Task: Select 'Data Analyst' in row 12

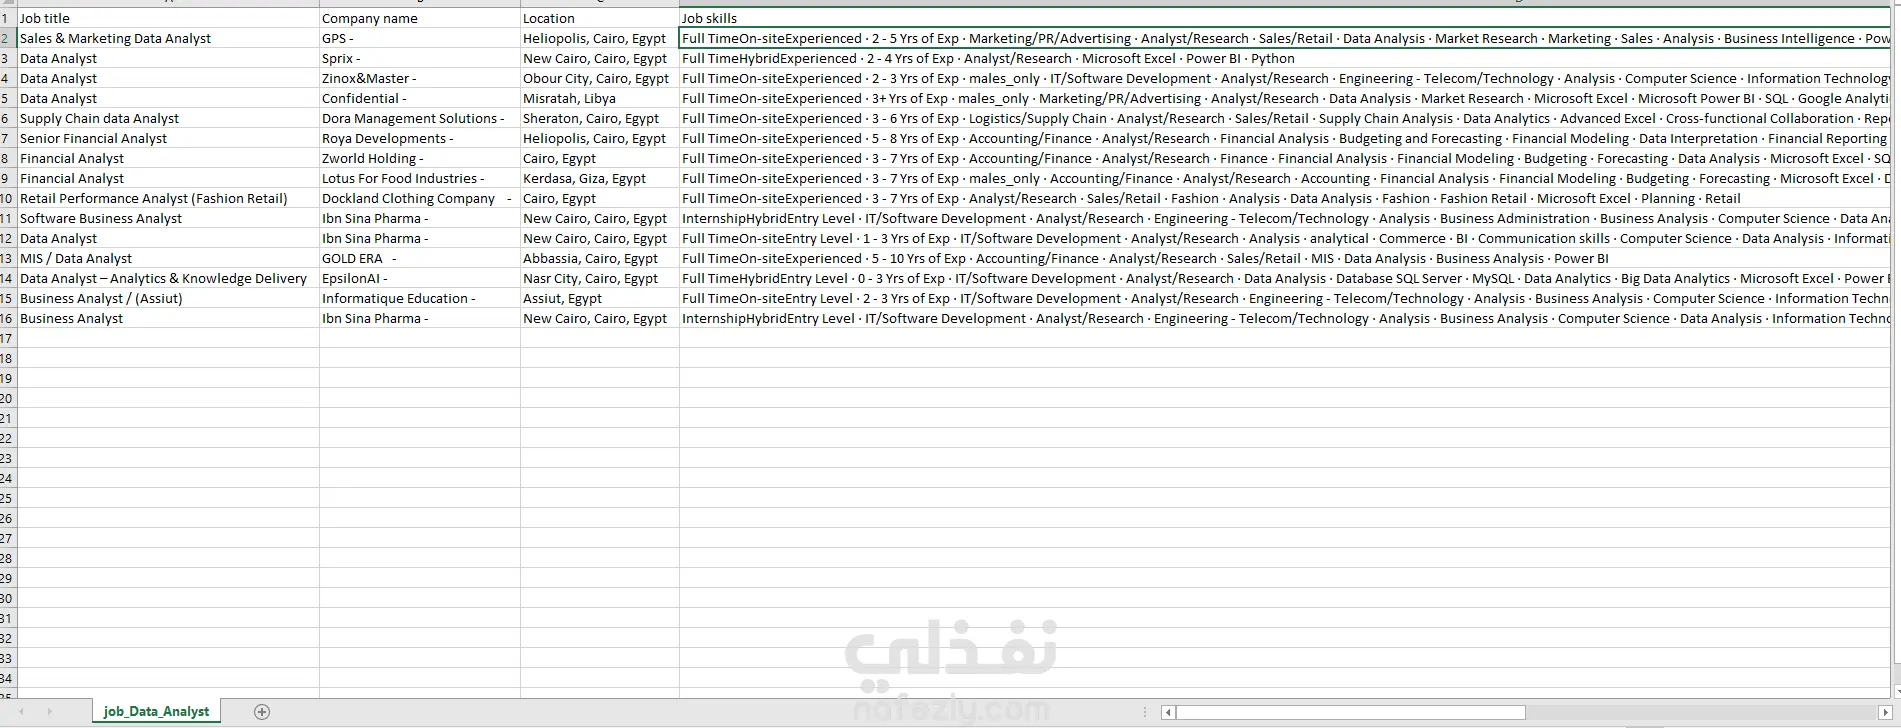Action: 169,238
